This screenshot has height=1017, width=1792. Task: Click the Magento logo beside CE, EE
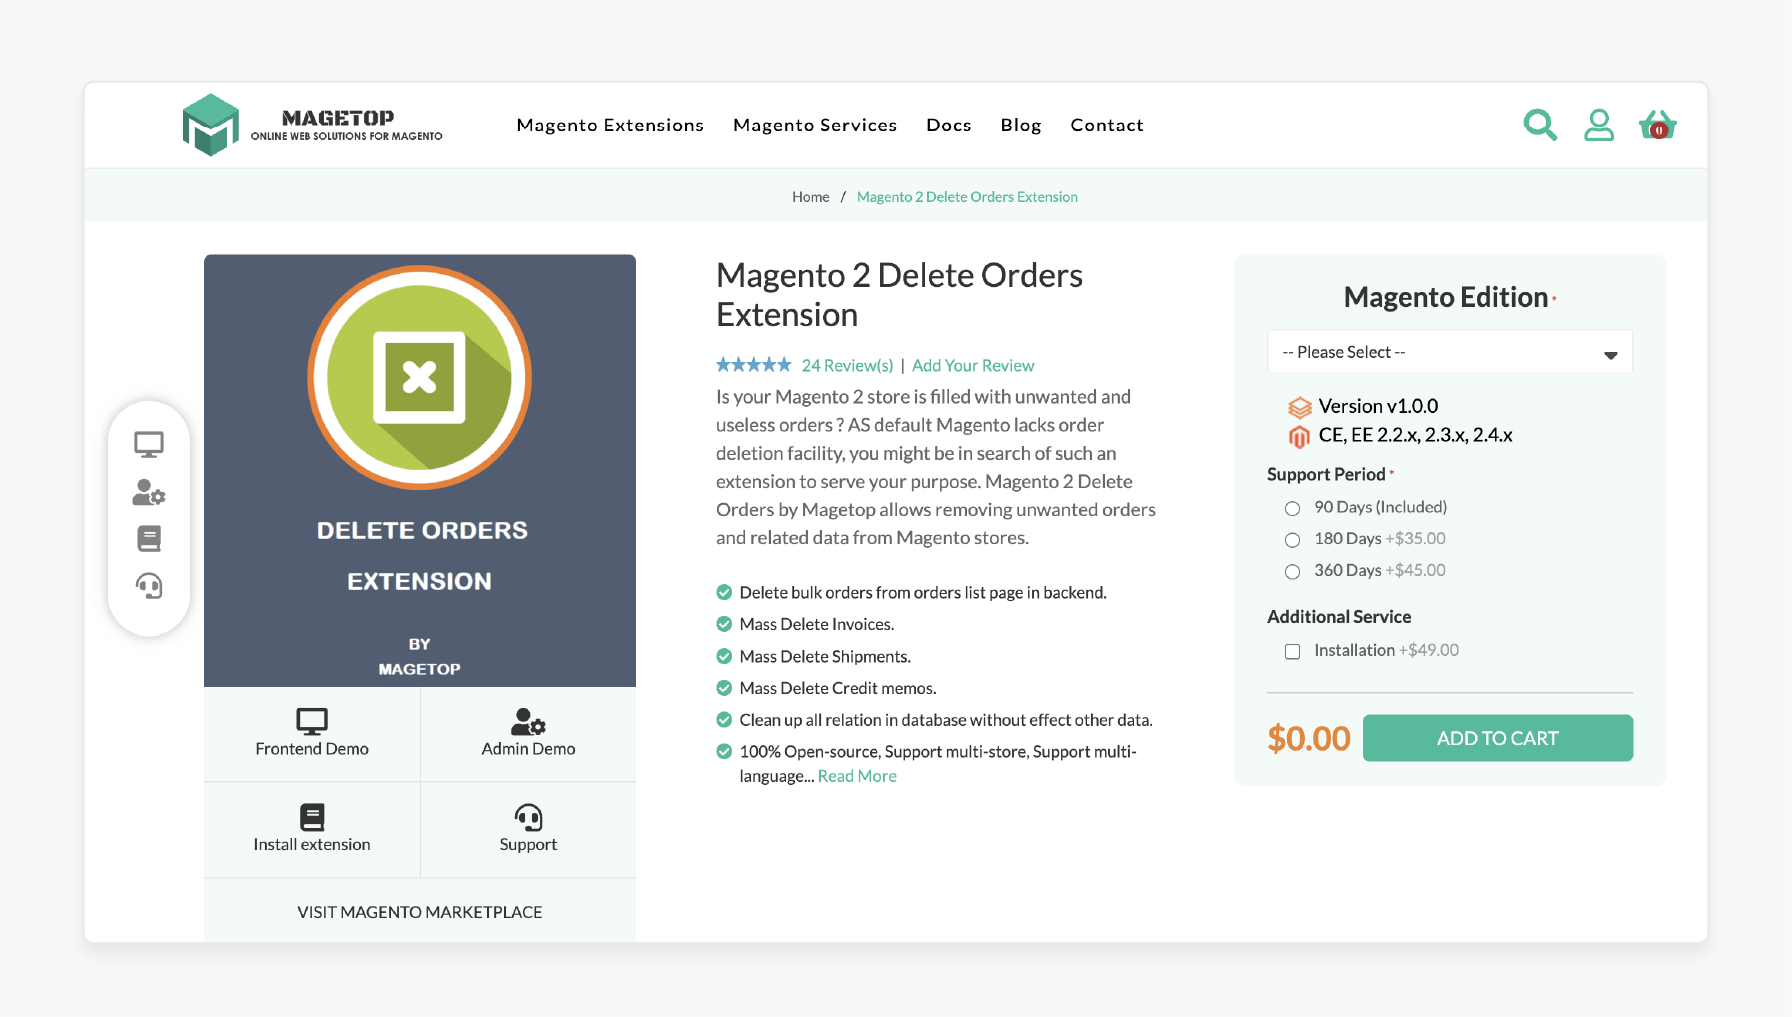point(1299,437)
